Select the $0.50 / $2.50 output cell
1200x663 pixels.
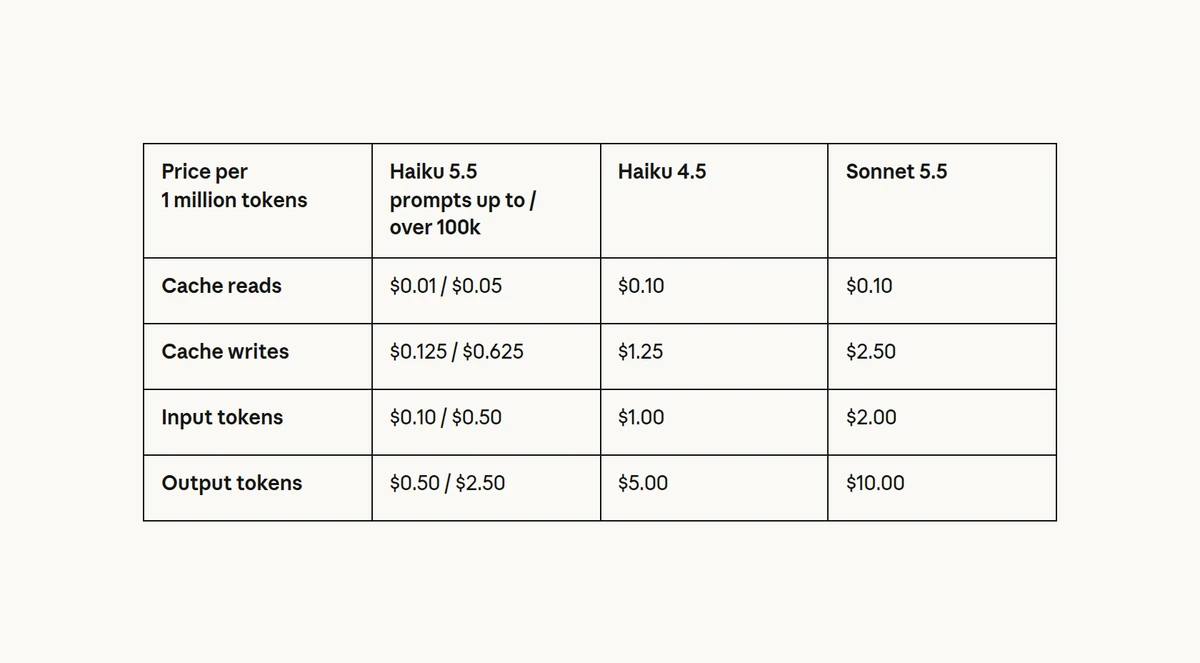click(486, 488)
